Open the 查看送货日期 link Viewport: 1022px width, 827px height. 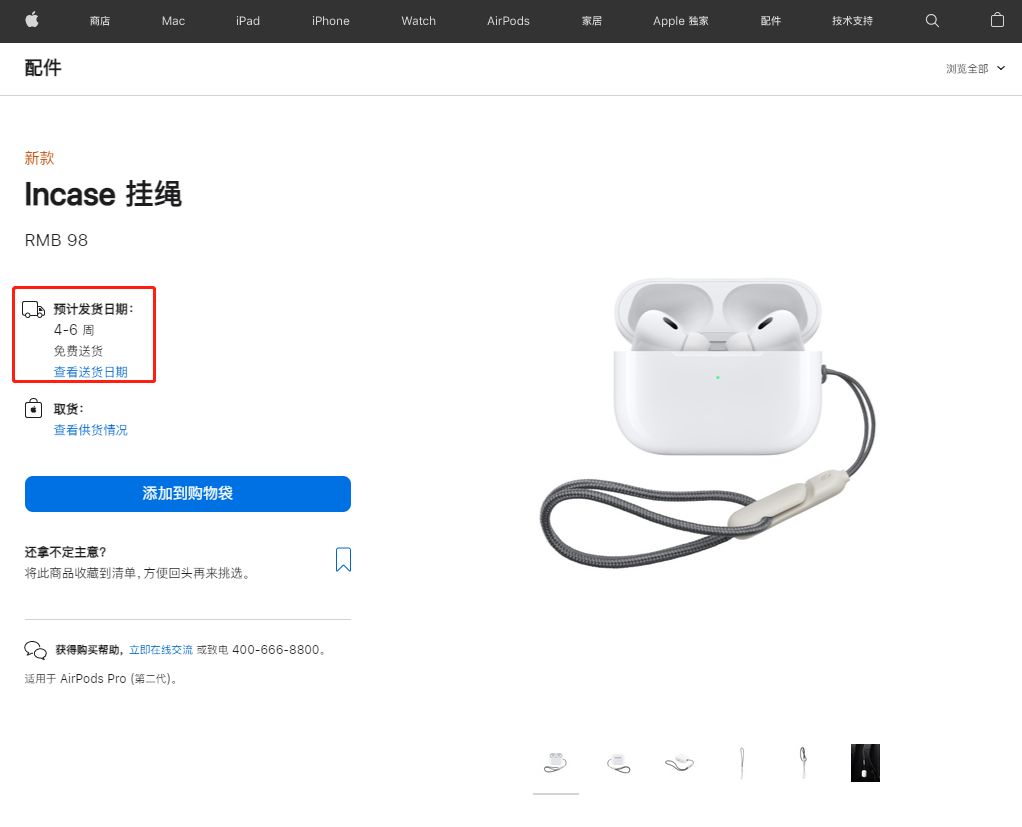tap(91, 372)
